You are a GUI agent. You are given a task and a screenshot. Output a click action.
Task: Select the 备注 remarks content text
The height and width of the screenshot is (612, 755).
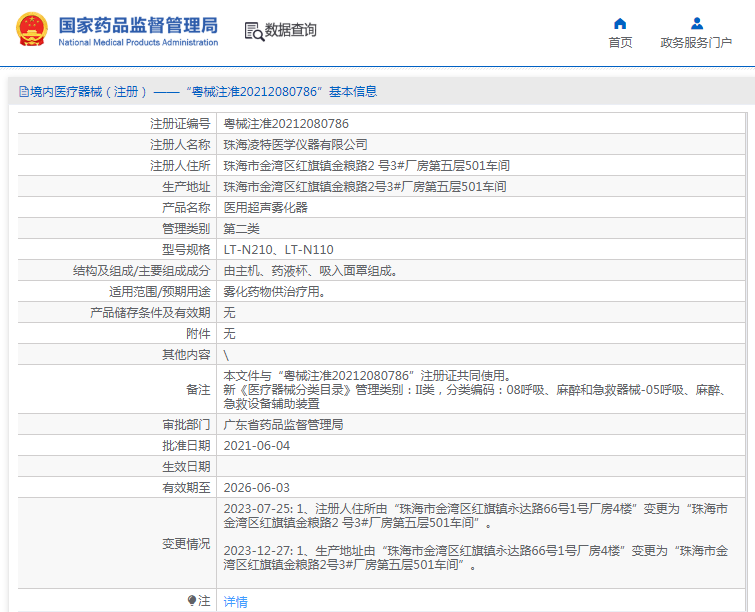[x=476, y=390]
